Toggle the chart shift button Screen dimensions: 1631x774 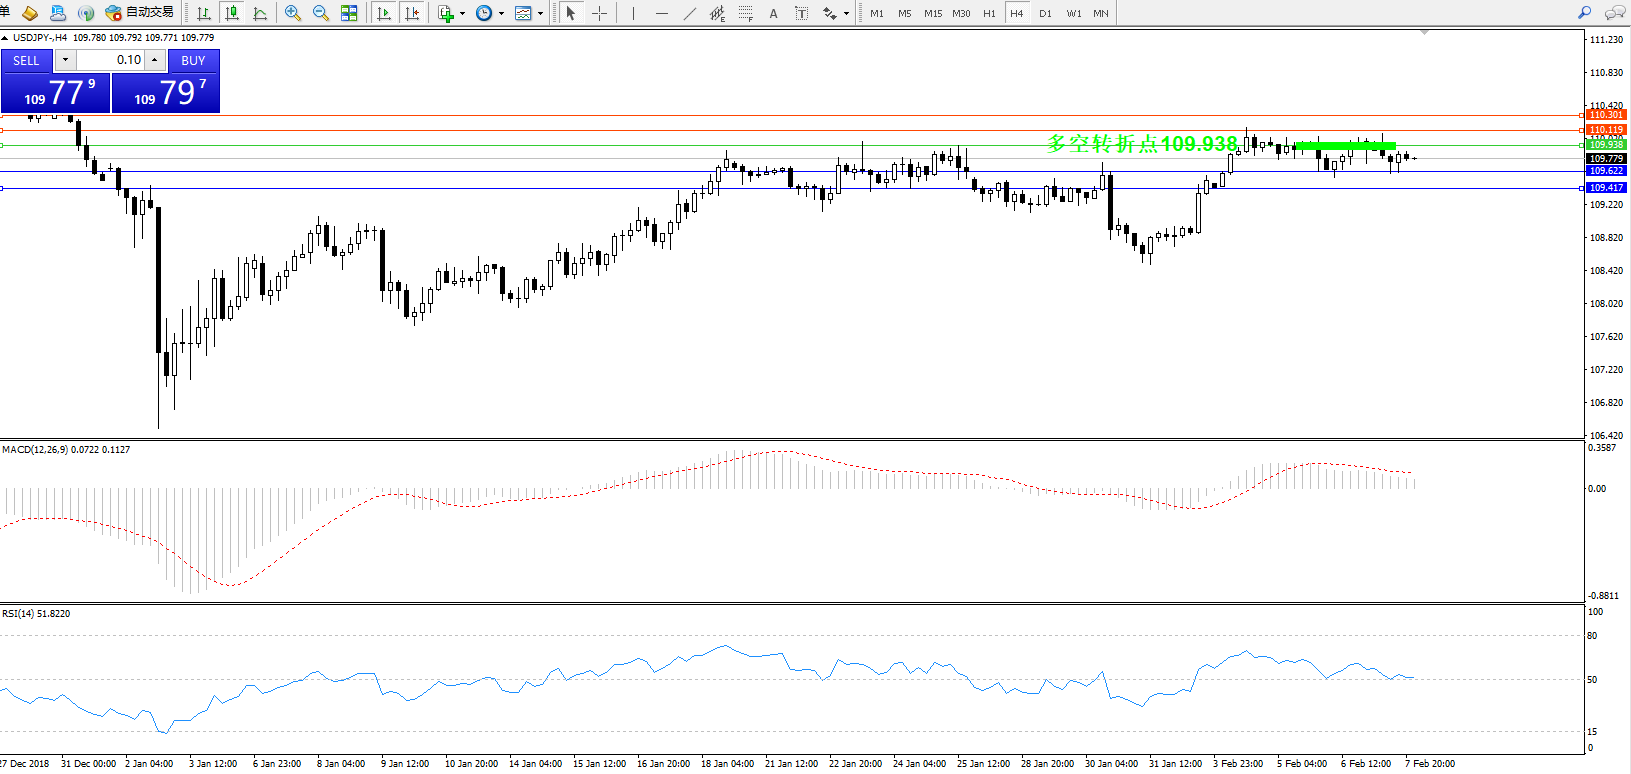tap(411, 13)
